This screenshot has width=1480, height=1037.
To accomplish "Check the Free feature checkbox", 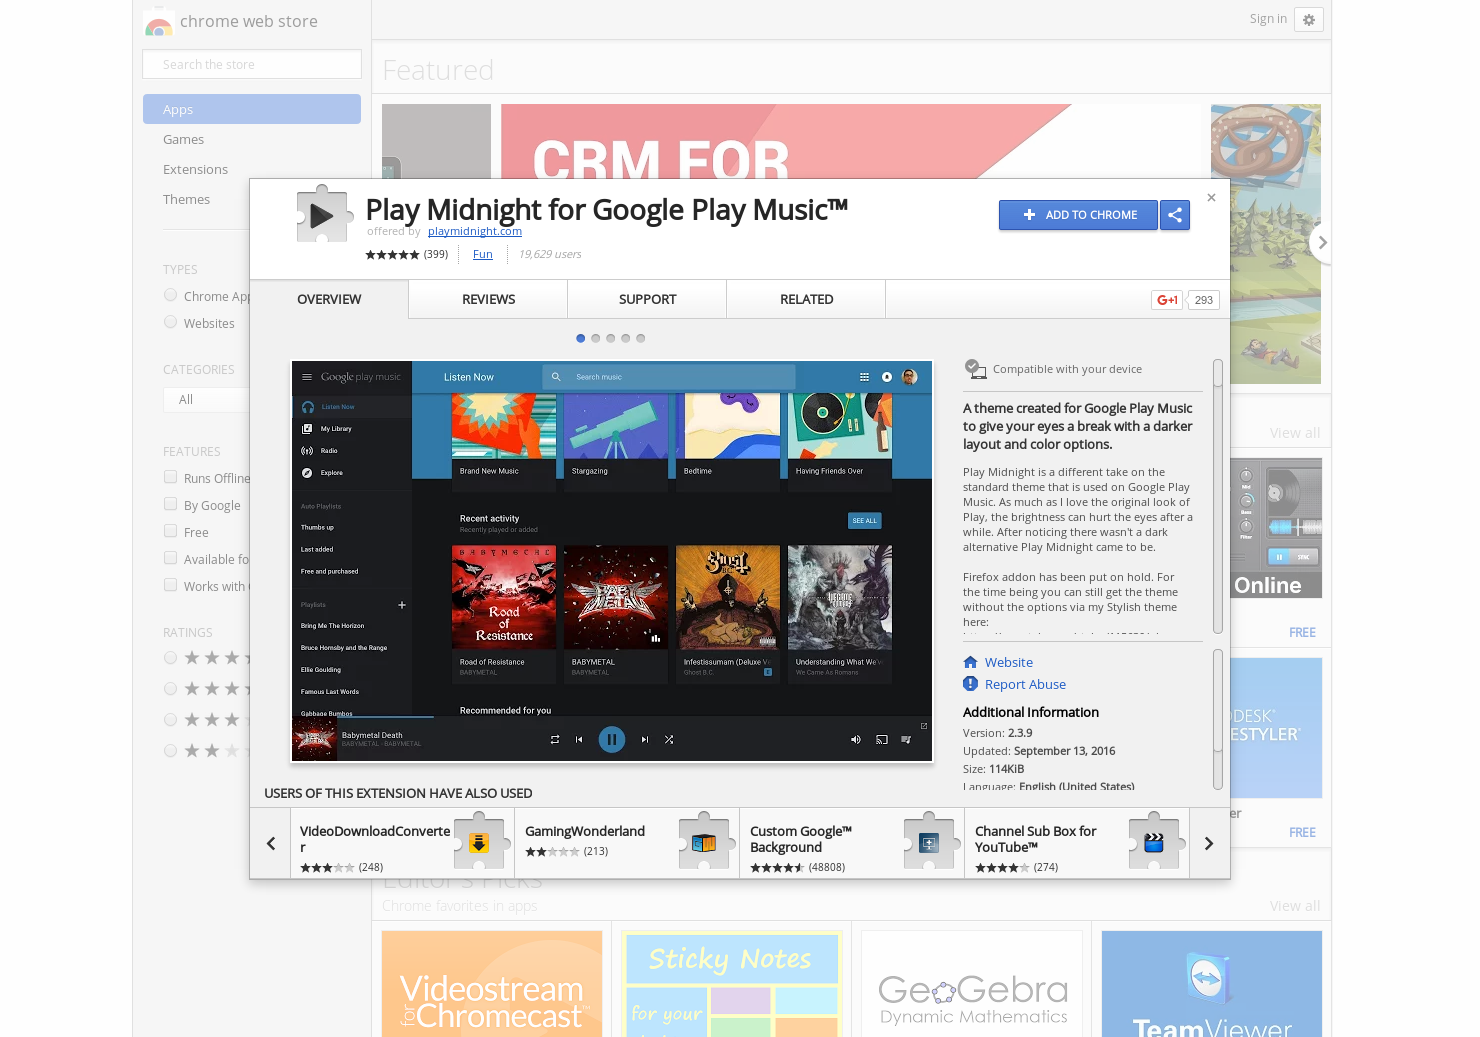I will (170, 531).
